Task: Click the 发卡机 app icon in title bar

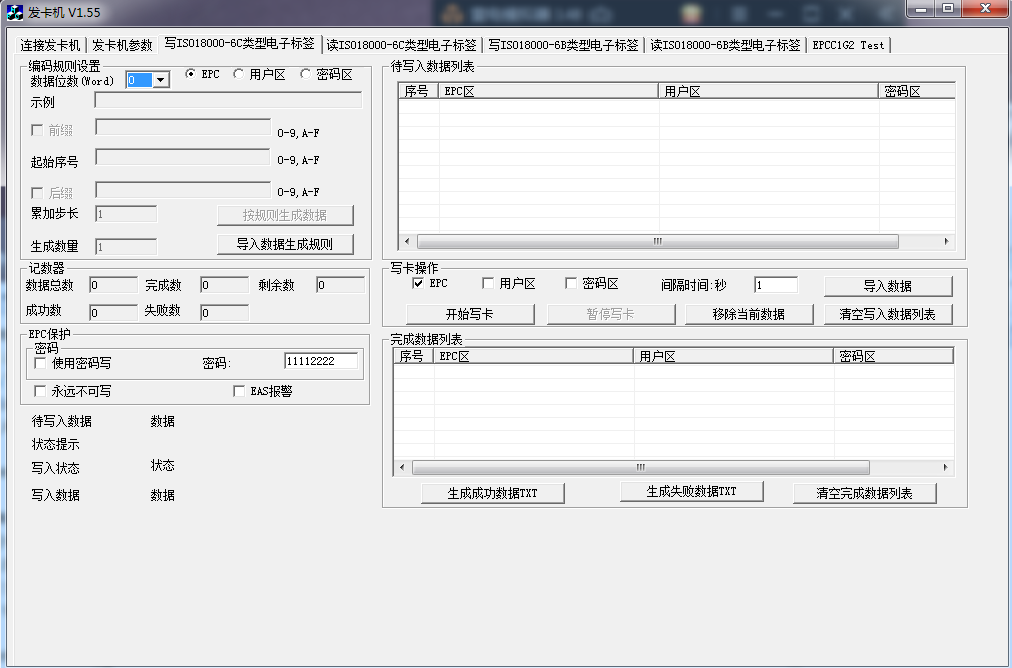Action: point(14,12)
